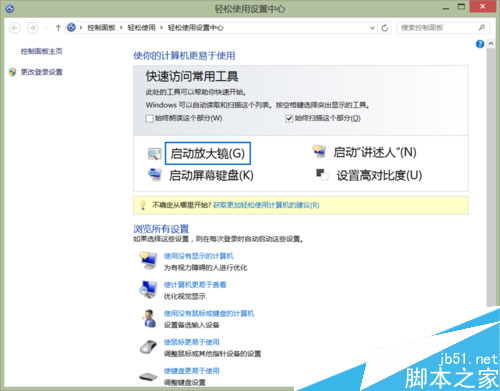Click the monitor icon for 使用没有显示的计算机
Viewport: 500px width, 391px height.
[x=148, y=260]
